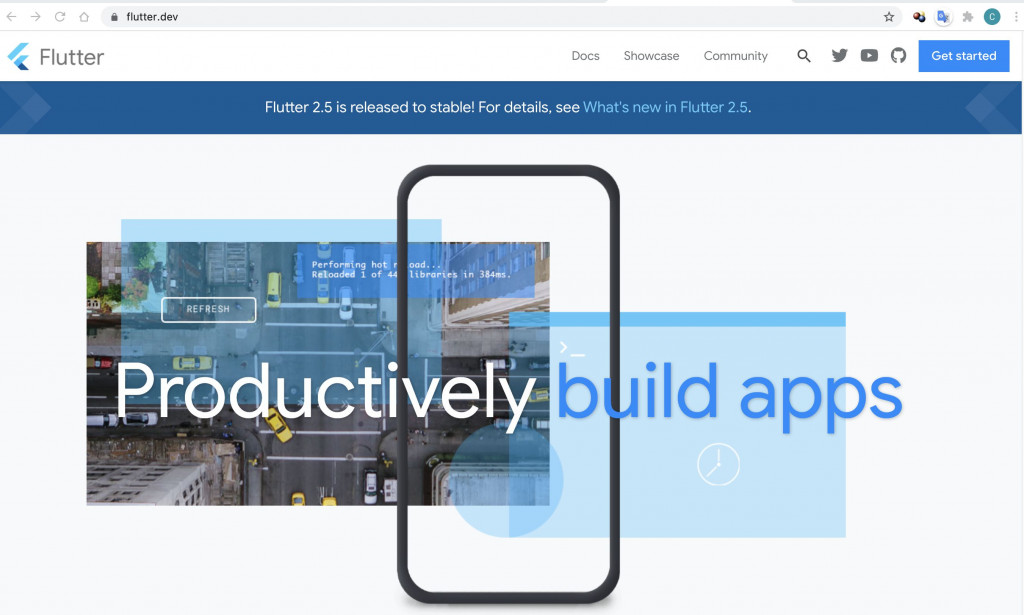Click the terminal prompt icon in the blue panel

tap(571, 349)
